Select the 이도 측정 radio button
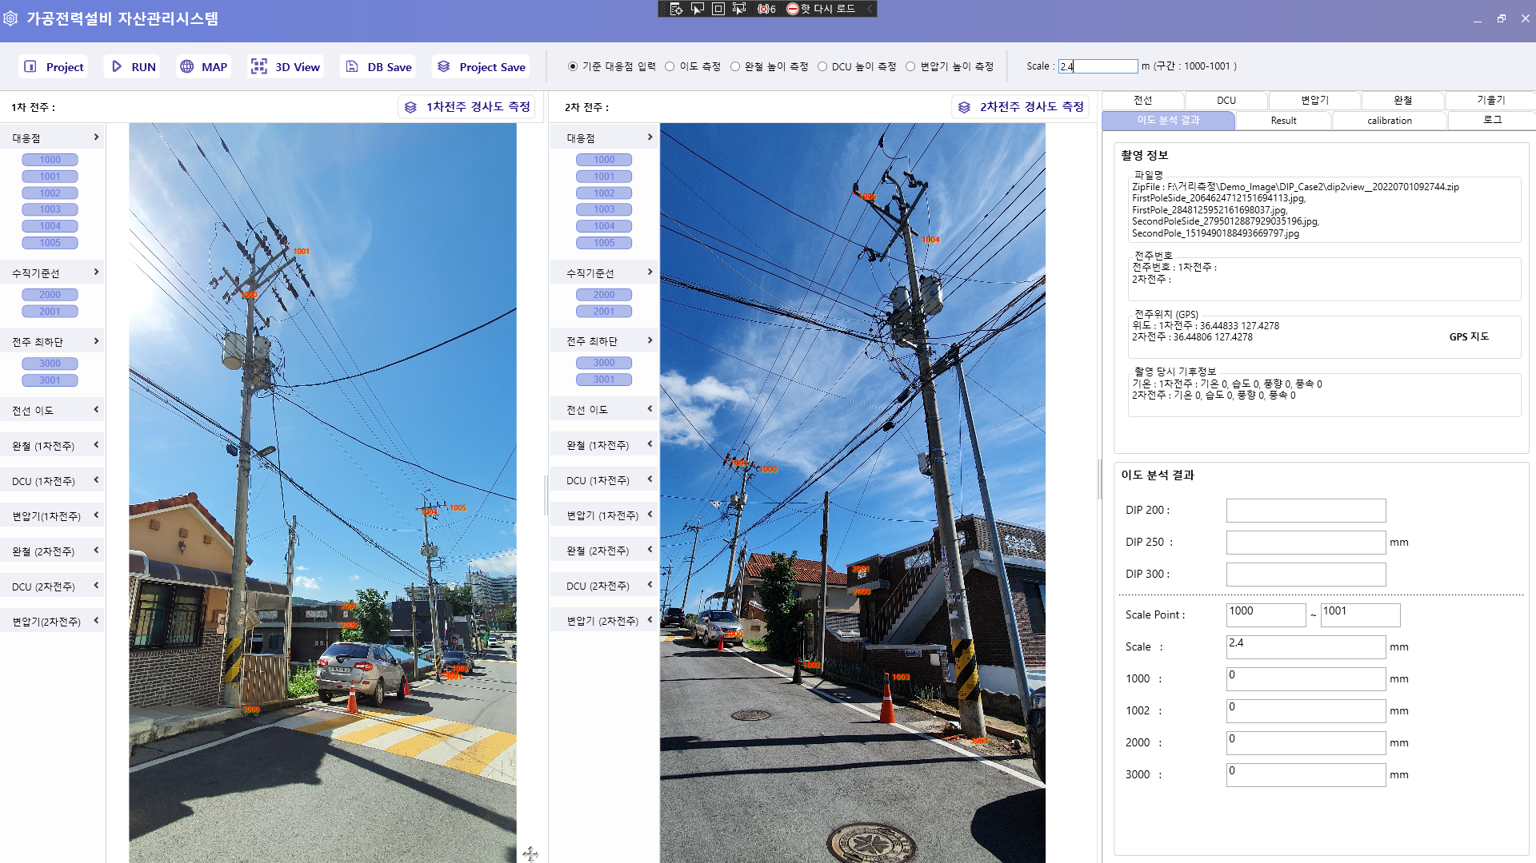Viewport: 1536px width, 863px height. click(x=670, y=67)
